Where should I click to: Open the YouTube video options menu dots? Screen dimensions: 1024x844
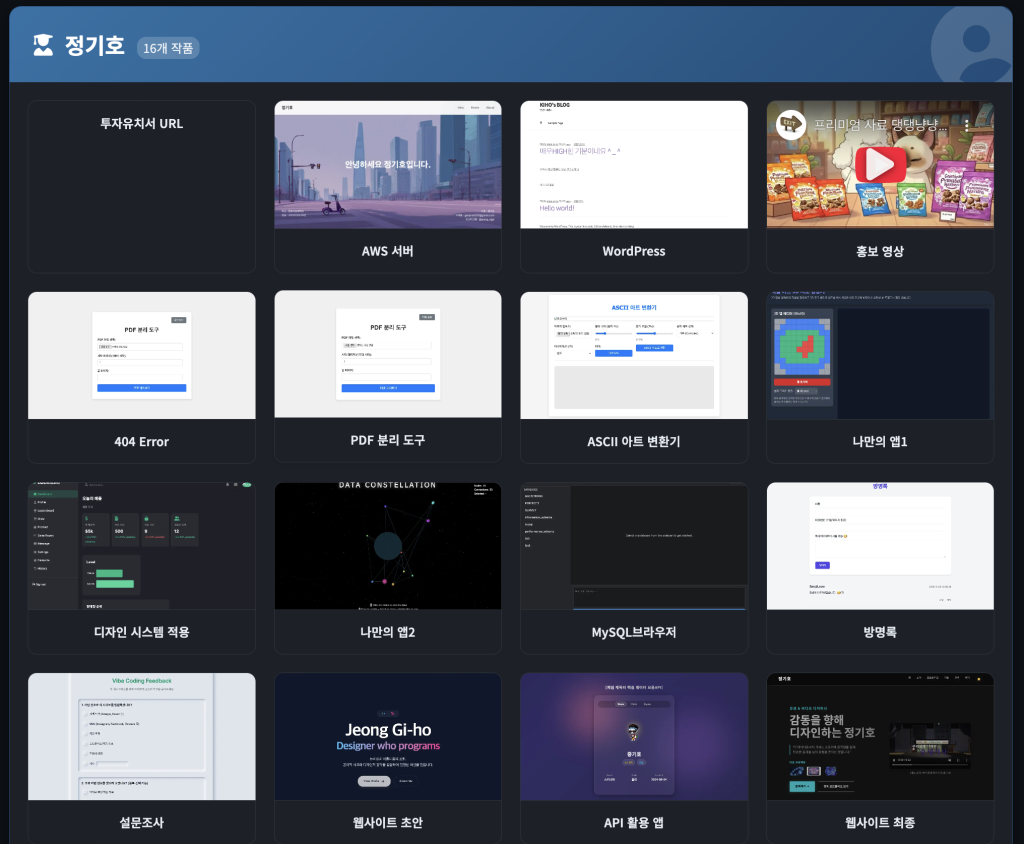click(967, 126)
